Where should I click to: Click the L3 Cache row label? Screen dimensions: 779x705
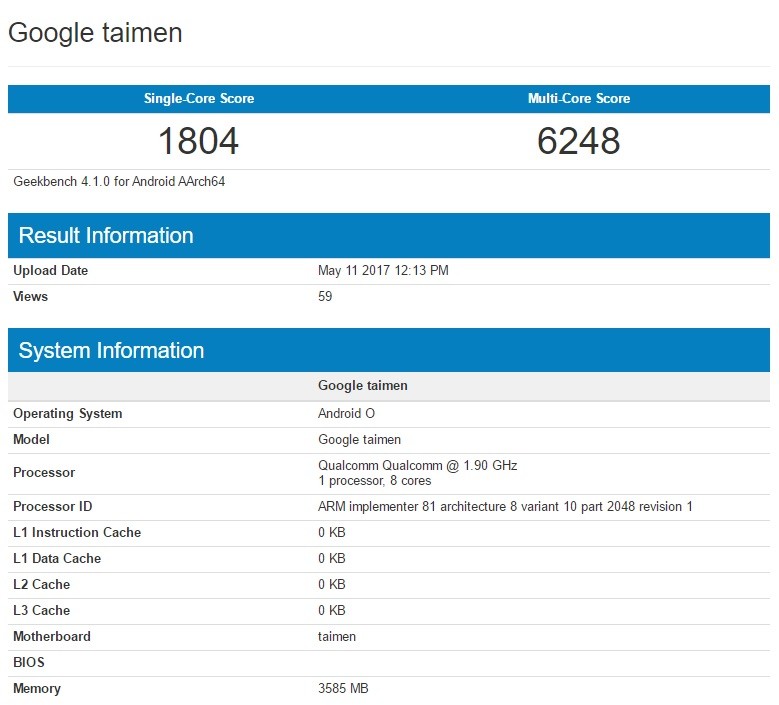pos(41,611)
